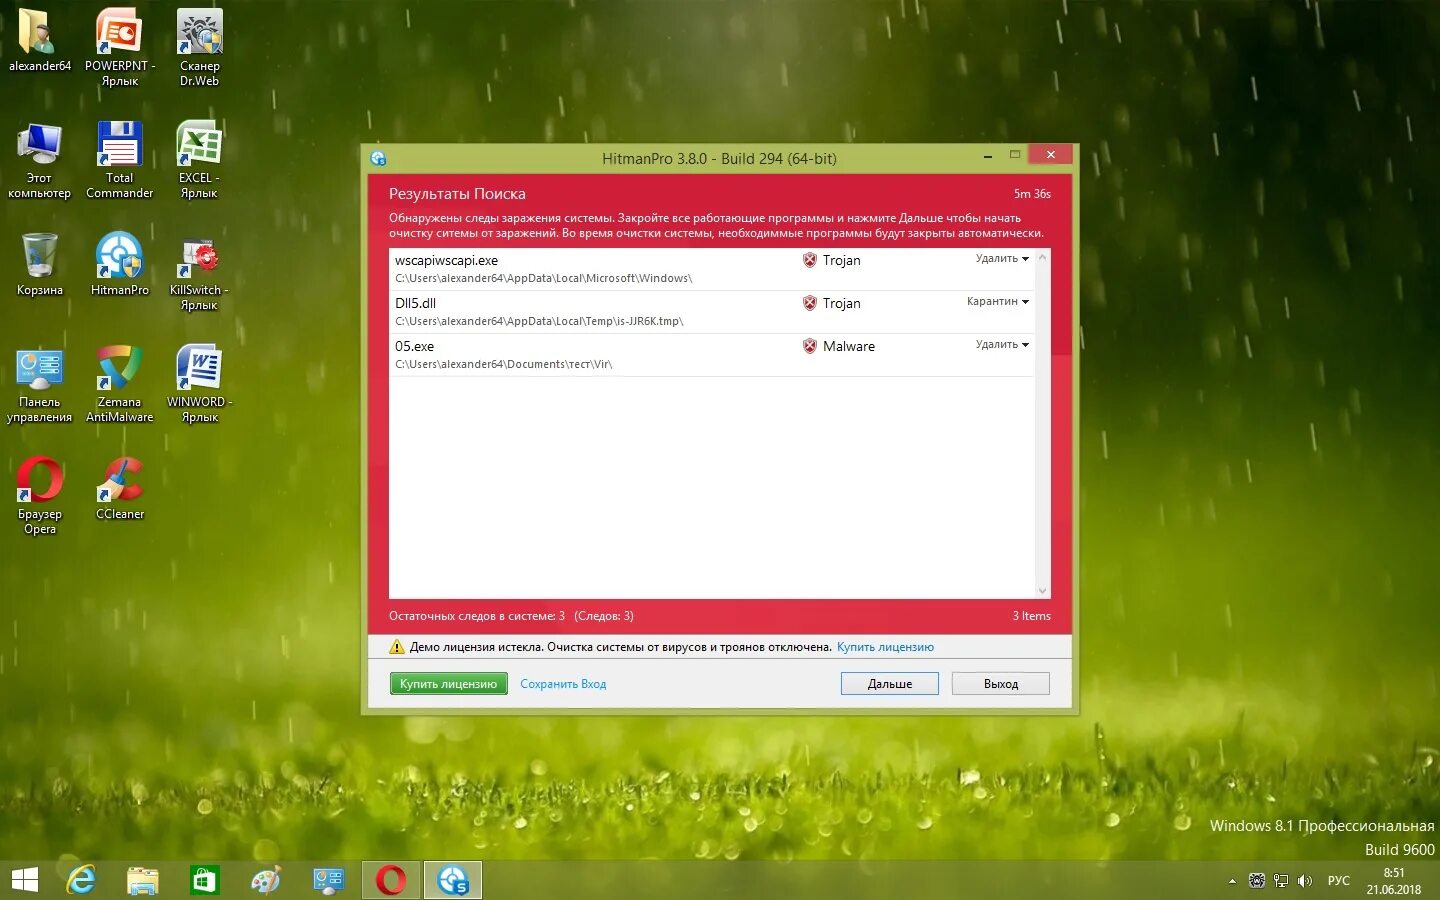Open the Windows Start button
1440x900 pixels.
[25, 880]
